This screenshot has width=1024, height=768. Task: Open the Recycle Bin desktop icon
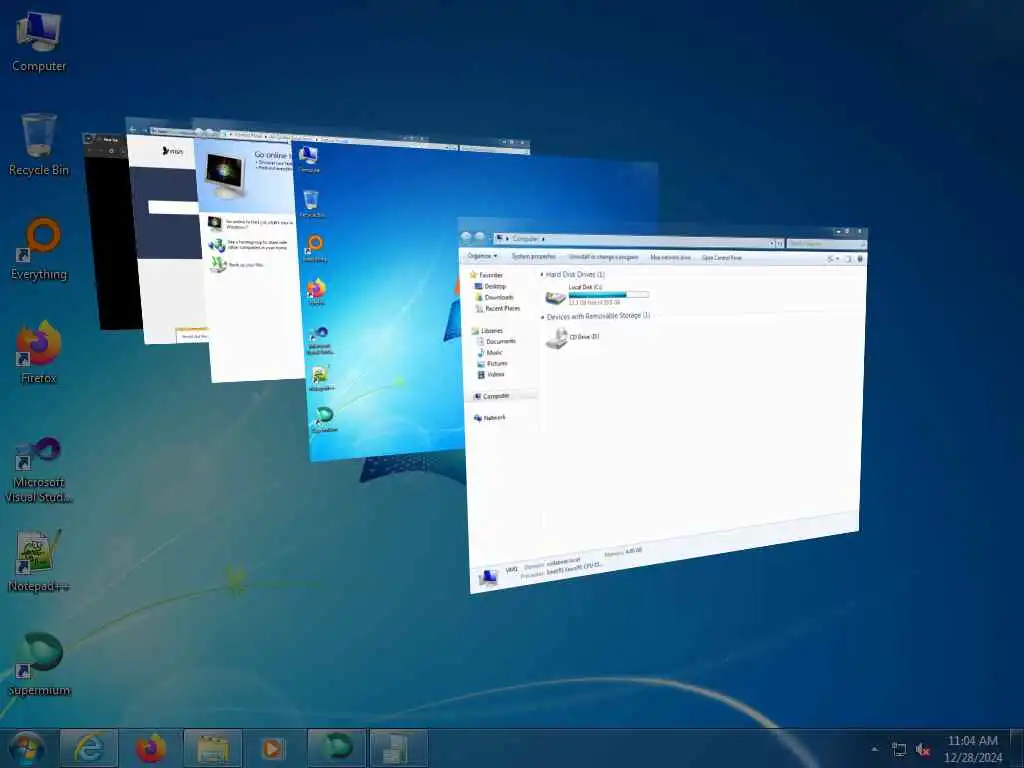coord(39,145)
